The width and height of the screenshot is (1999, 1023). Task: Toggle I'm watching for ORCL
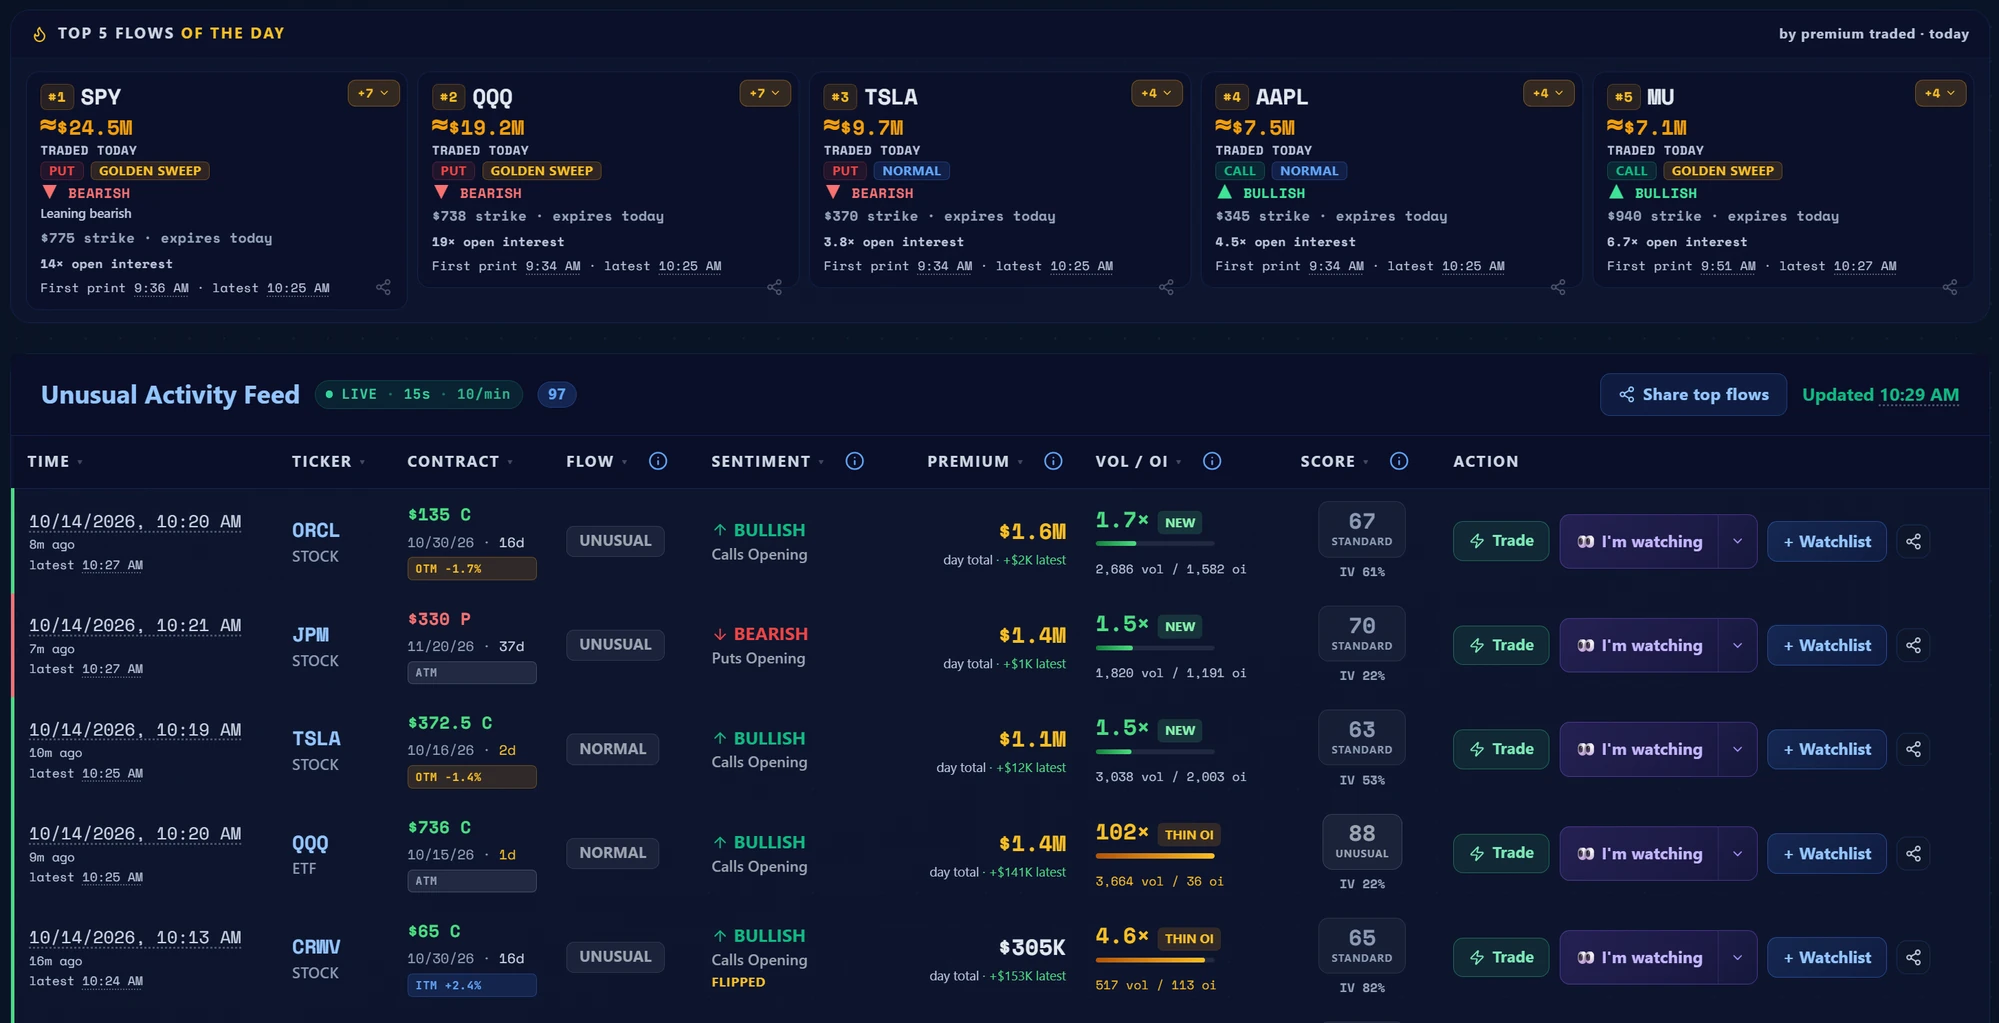(1639, 541)
